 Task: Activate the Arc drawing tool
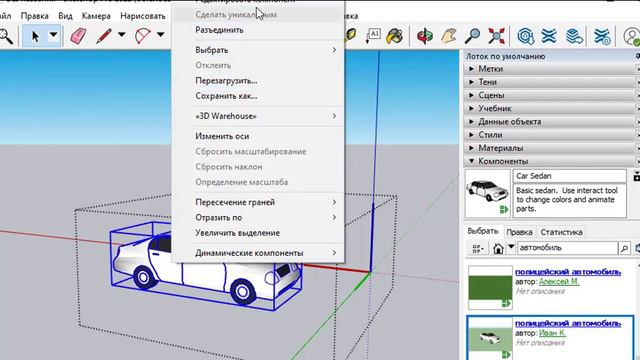[143, 36]
